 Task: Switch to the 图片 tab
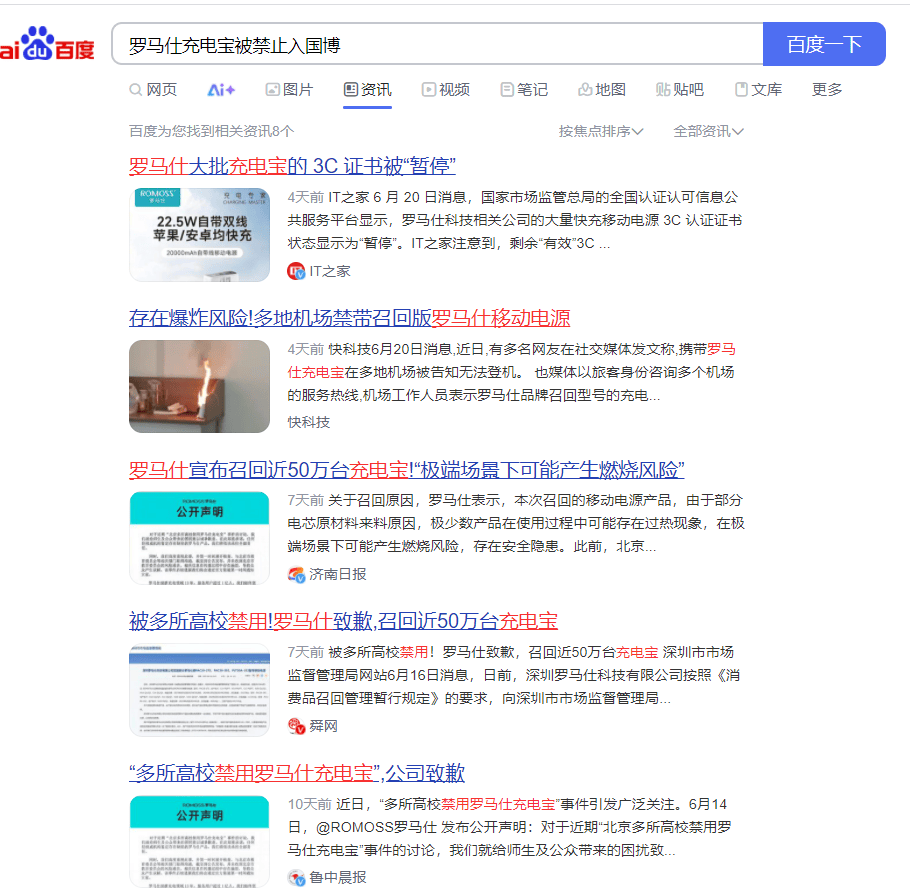tap(290, 90)
